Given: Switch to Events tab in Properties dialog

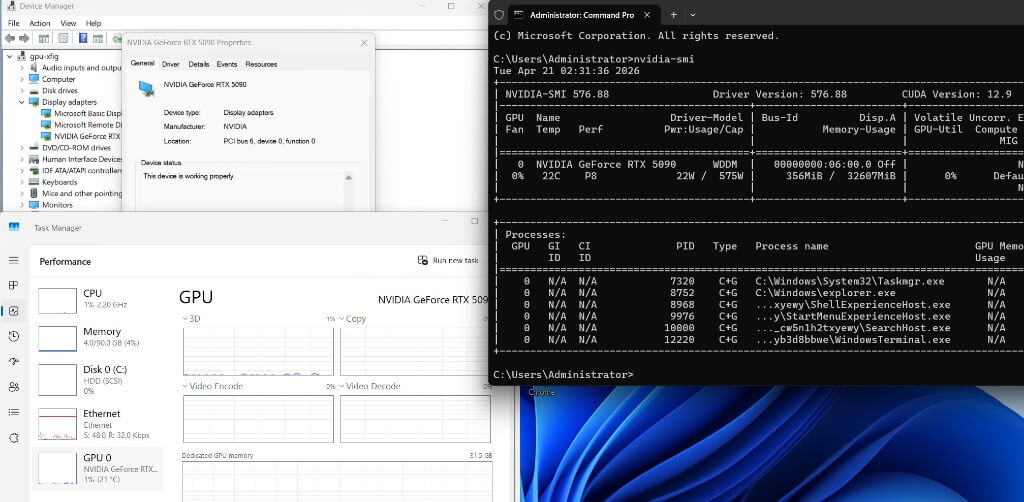Looking at the screenshot, I should pos(227,64).
